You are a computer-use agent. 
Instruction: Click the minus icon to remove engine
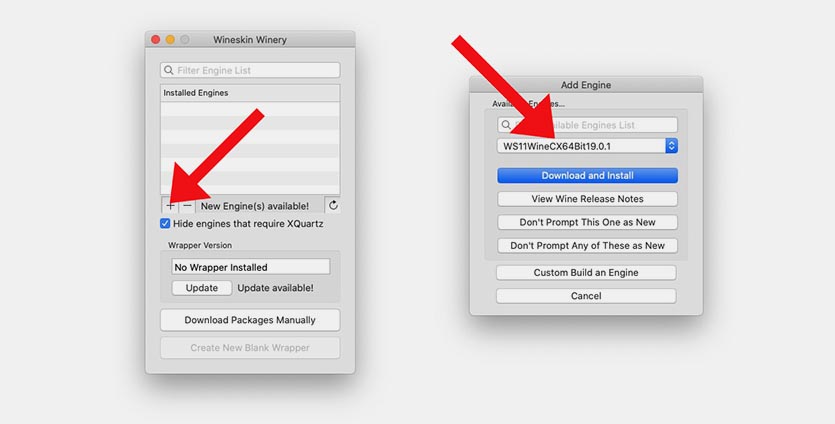[x=187, y=205]
